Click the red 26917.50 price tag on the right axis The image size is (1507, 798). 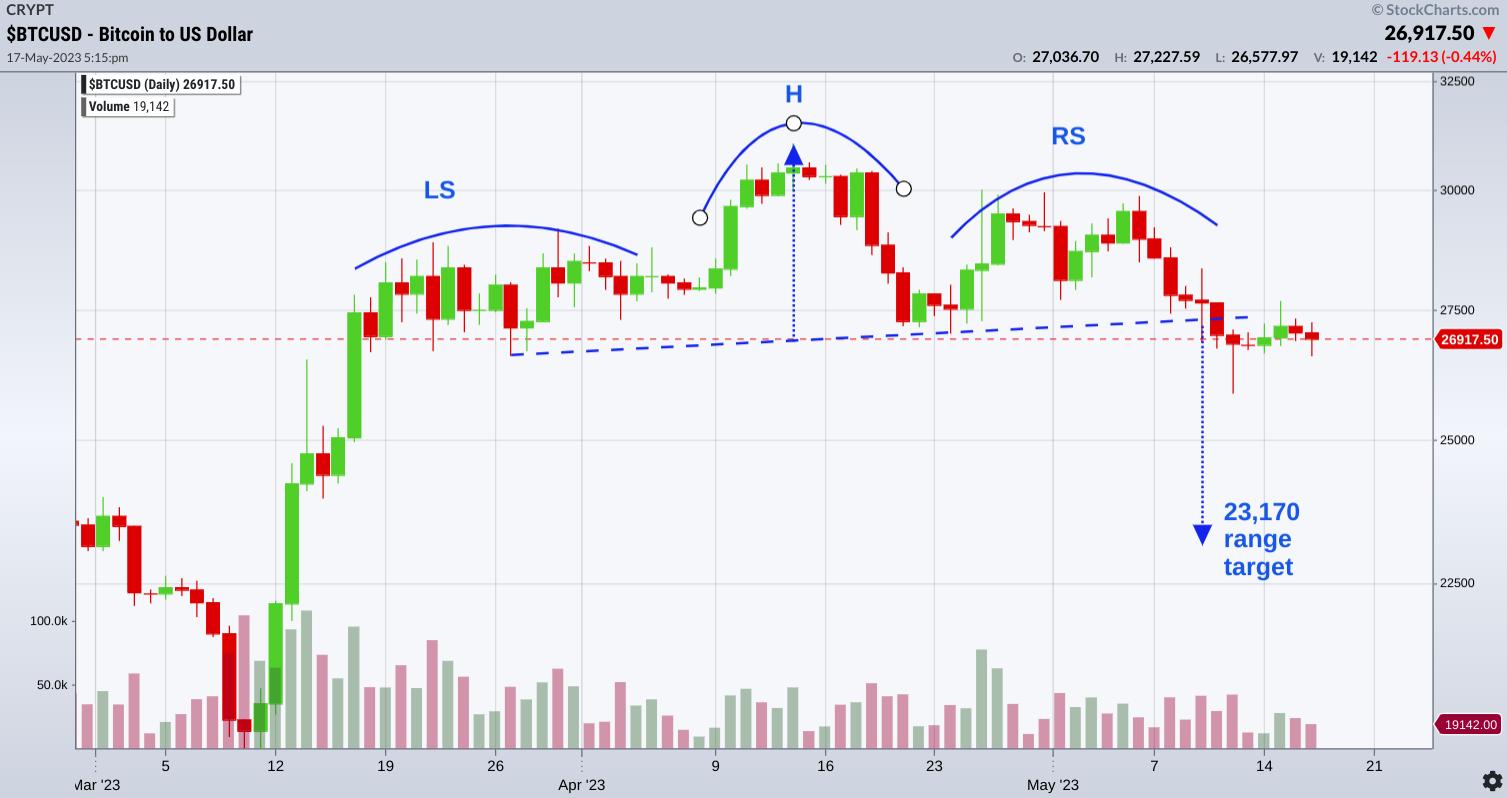coord(1468,340)
